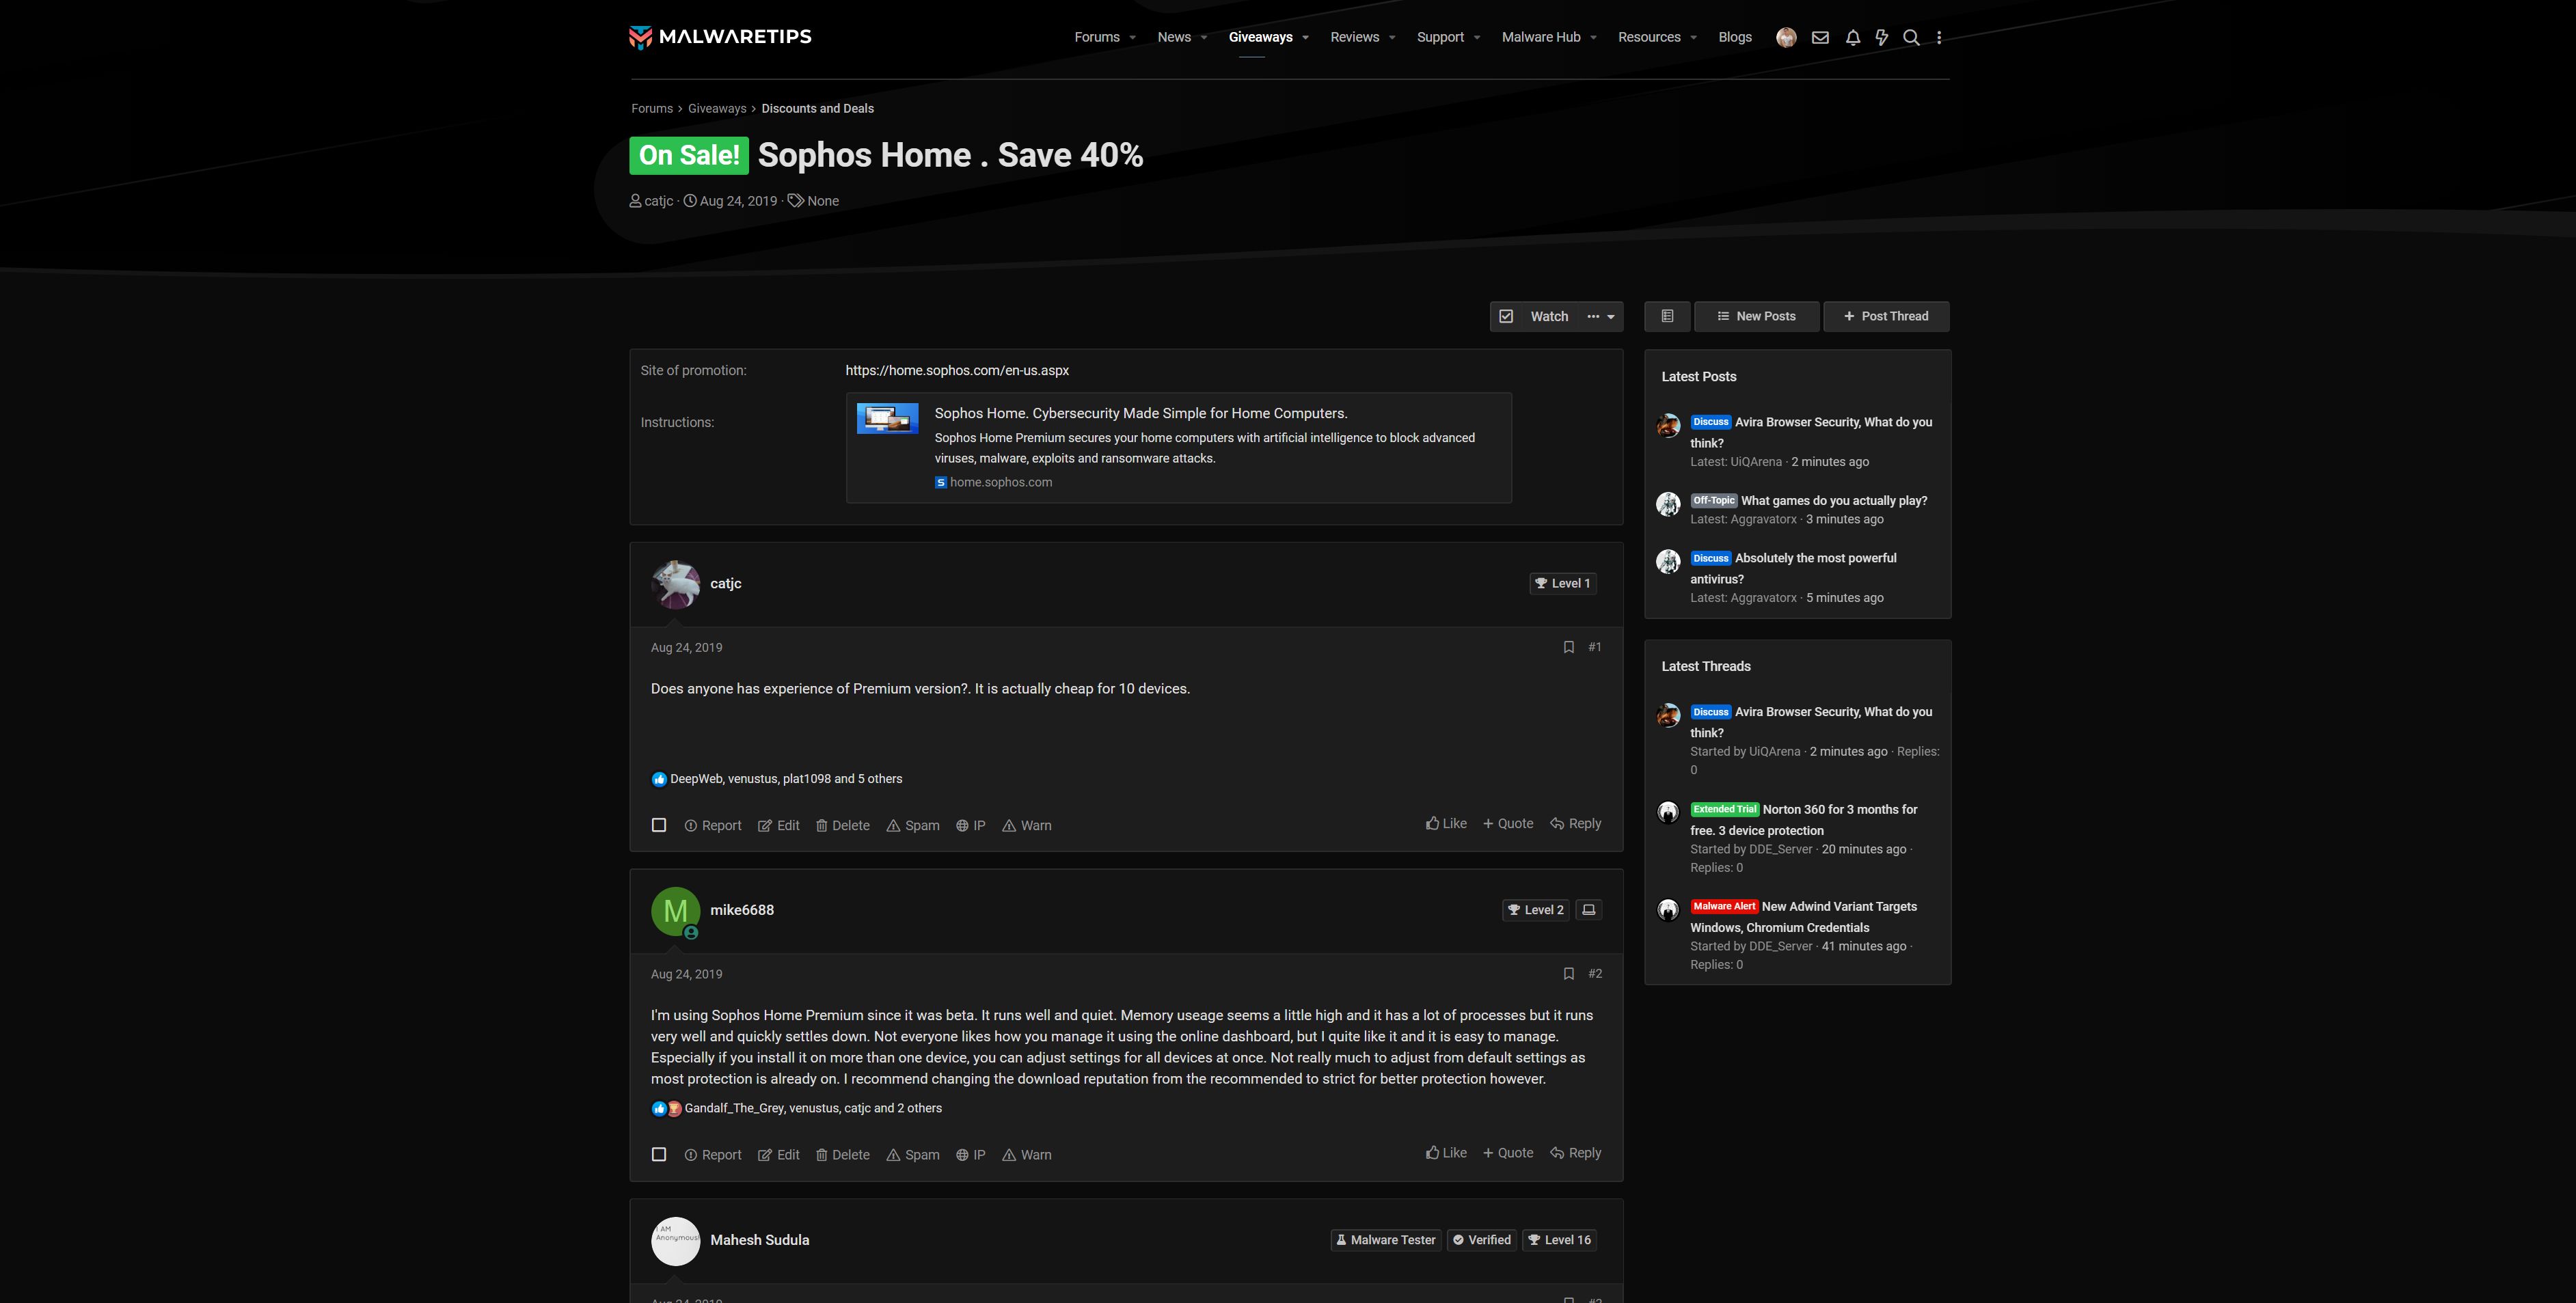
Task: Open mike6688's green avatar
Action: [x=675, y=911]
